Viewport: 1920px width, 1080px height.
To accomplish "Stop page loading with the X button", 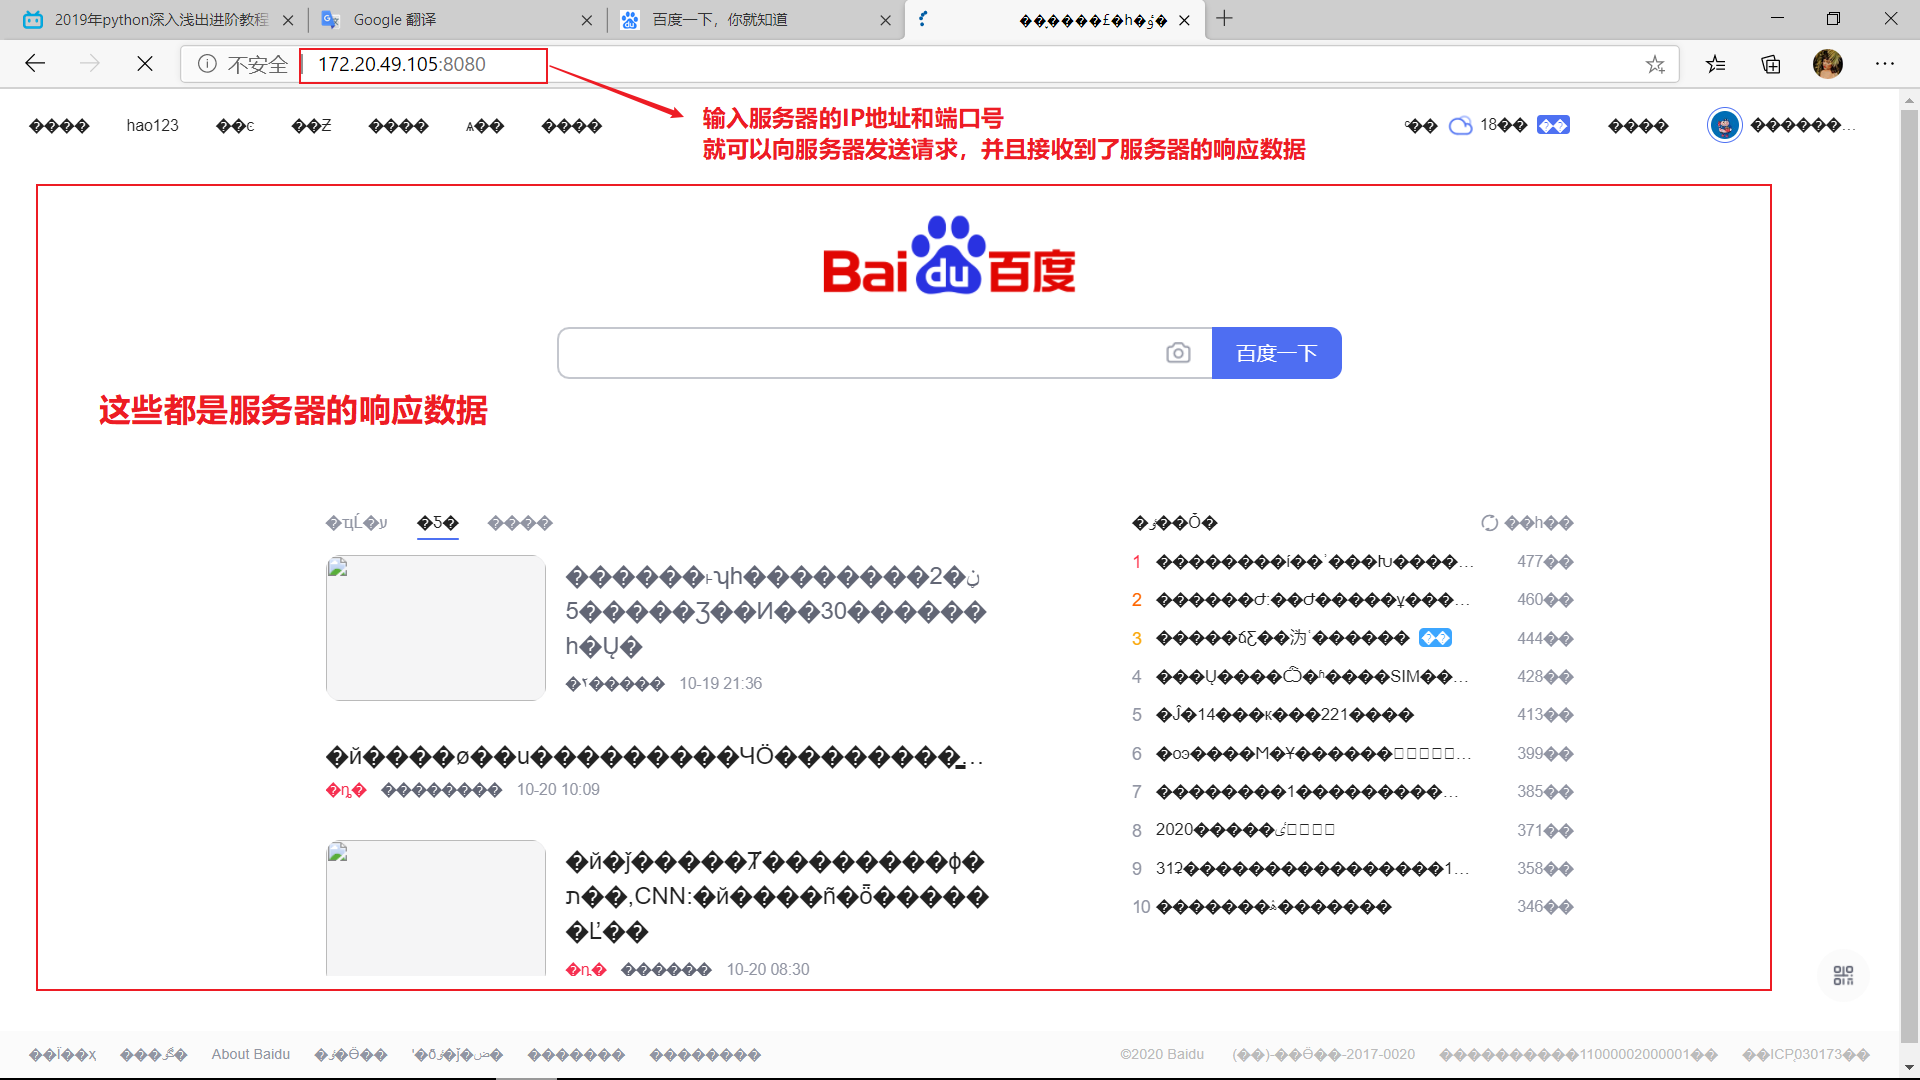I will [x=145, y=64].
